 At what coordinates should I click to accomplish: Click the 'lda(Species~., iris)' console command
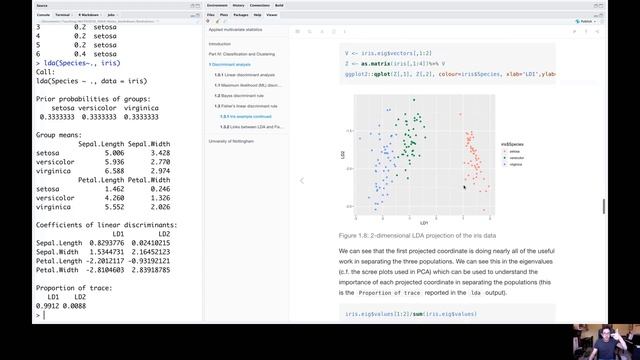click(82, 63)
